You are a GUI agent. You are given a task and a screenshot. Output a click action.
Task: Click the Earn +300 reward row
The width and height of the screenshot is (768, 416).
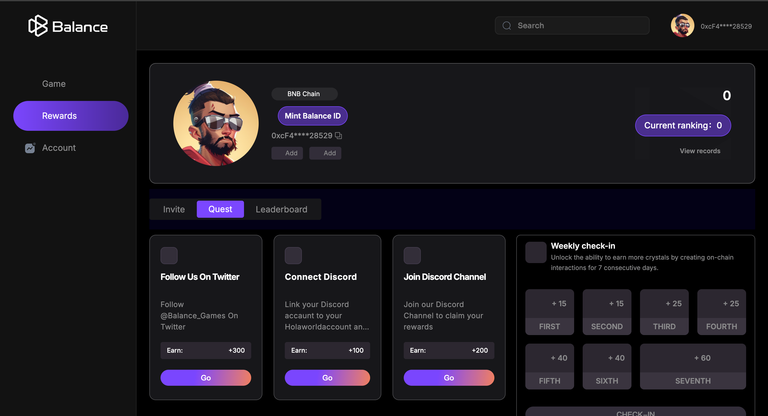click(206, 350)
